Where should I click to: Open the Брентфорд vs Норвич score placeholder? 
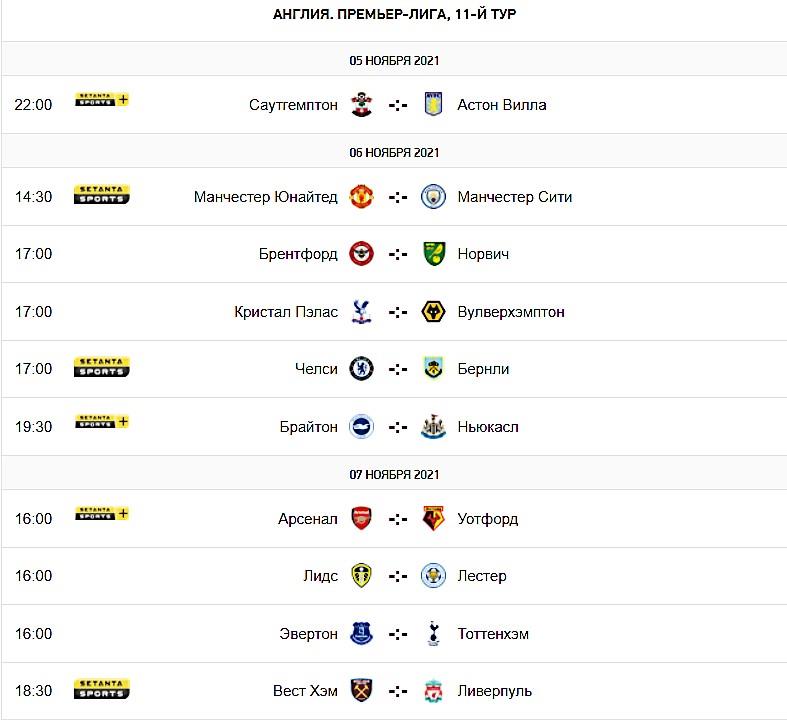(398, 254)
